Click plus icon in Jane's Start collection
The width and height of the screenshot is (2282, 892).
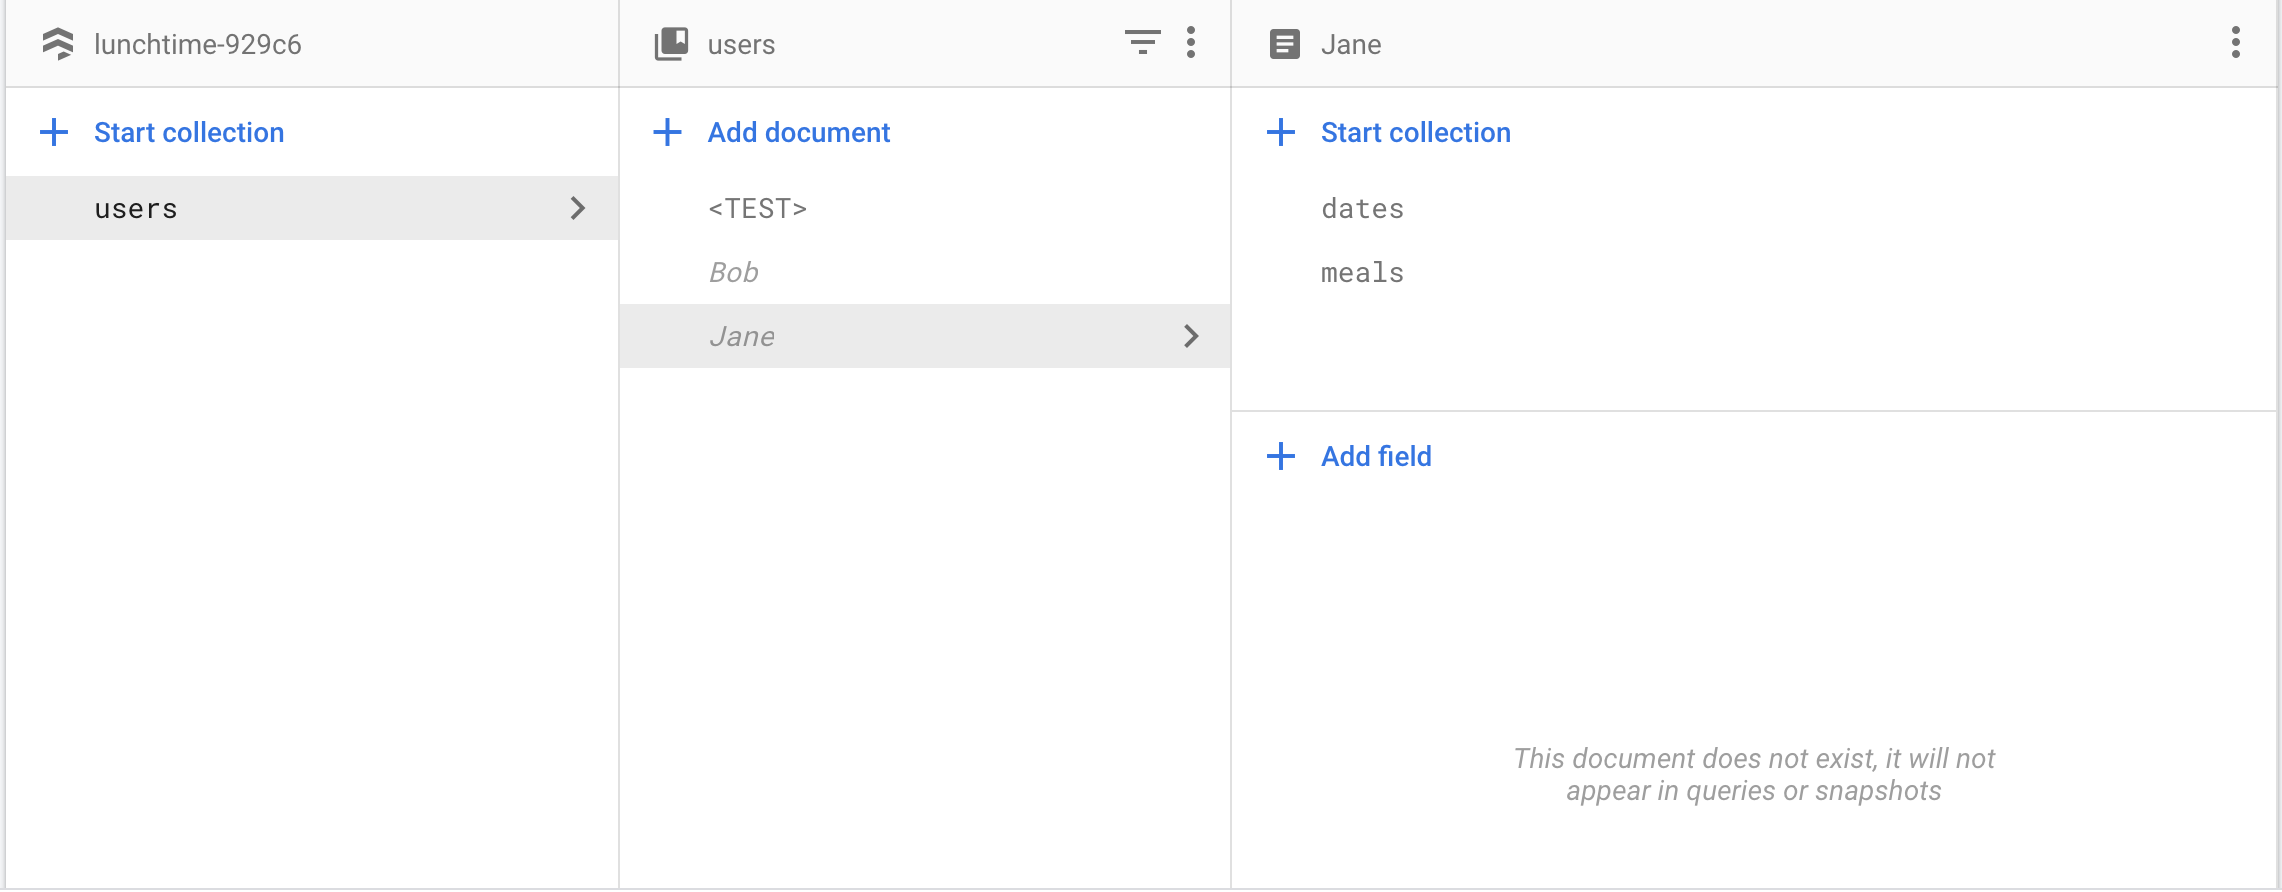pyautogui.click(x=1280, y=132)
